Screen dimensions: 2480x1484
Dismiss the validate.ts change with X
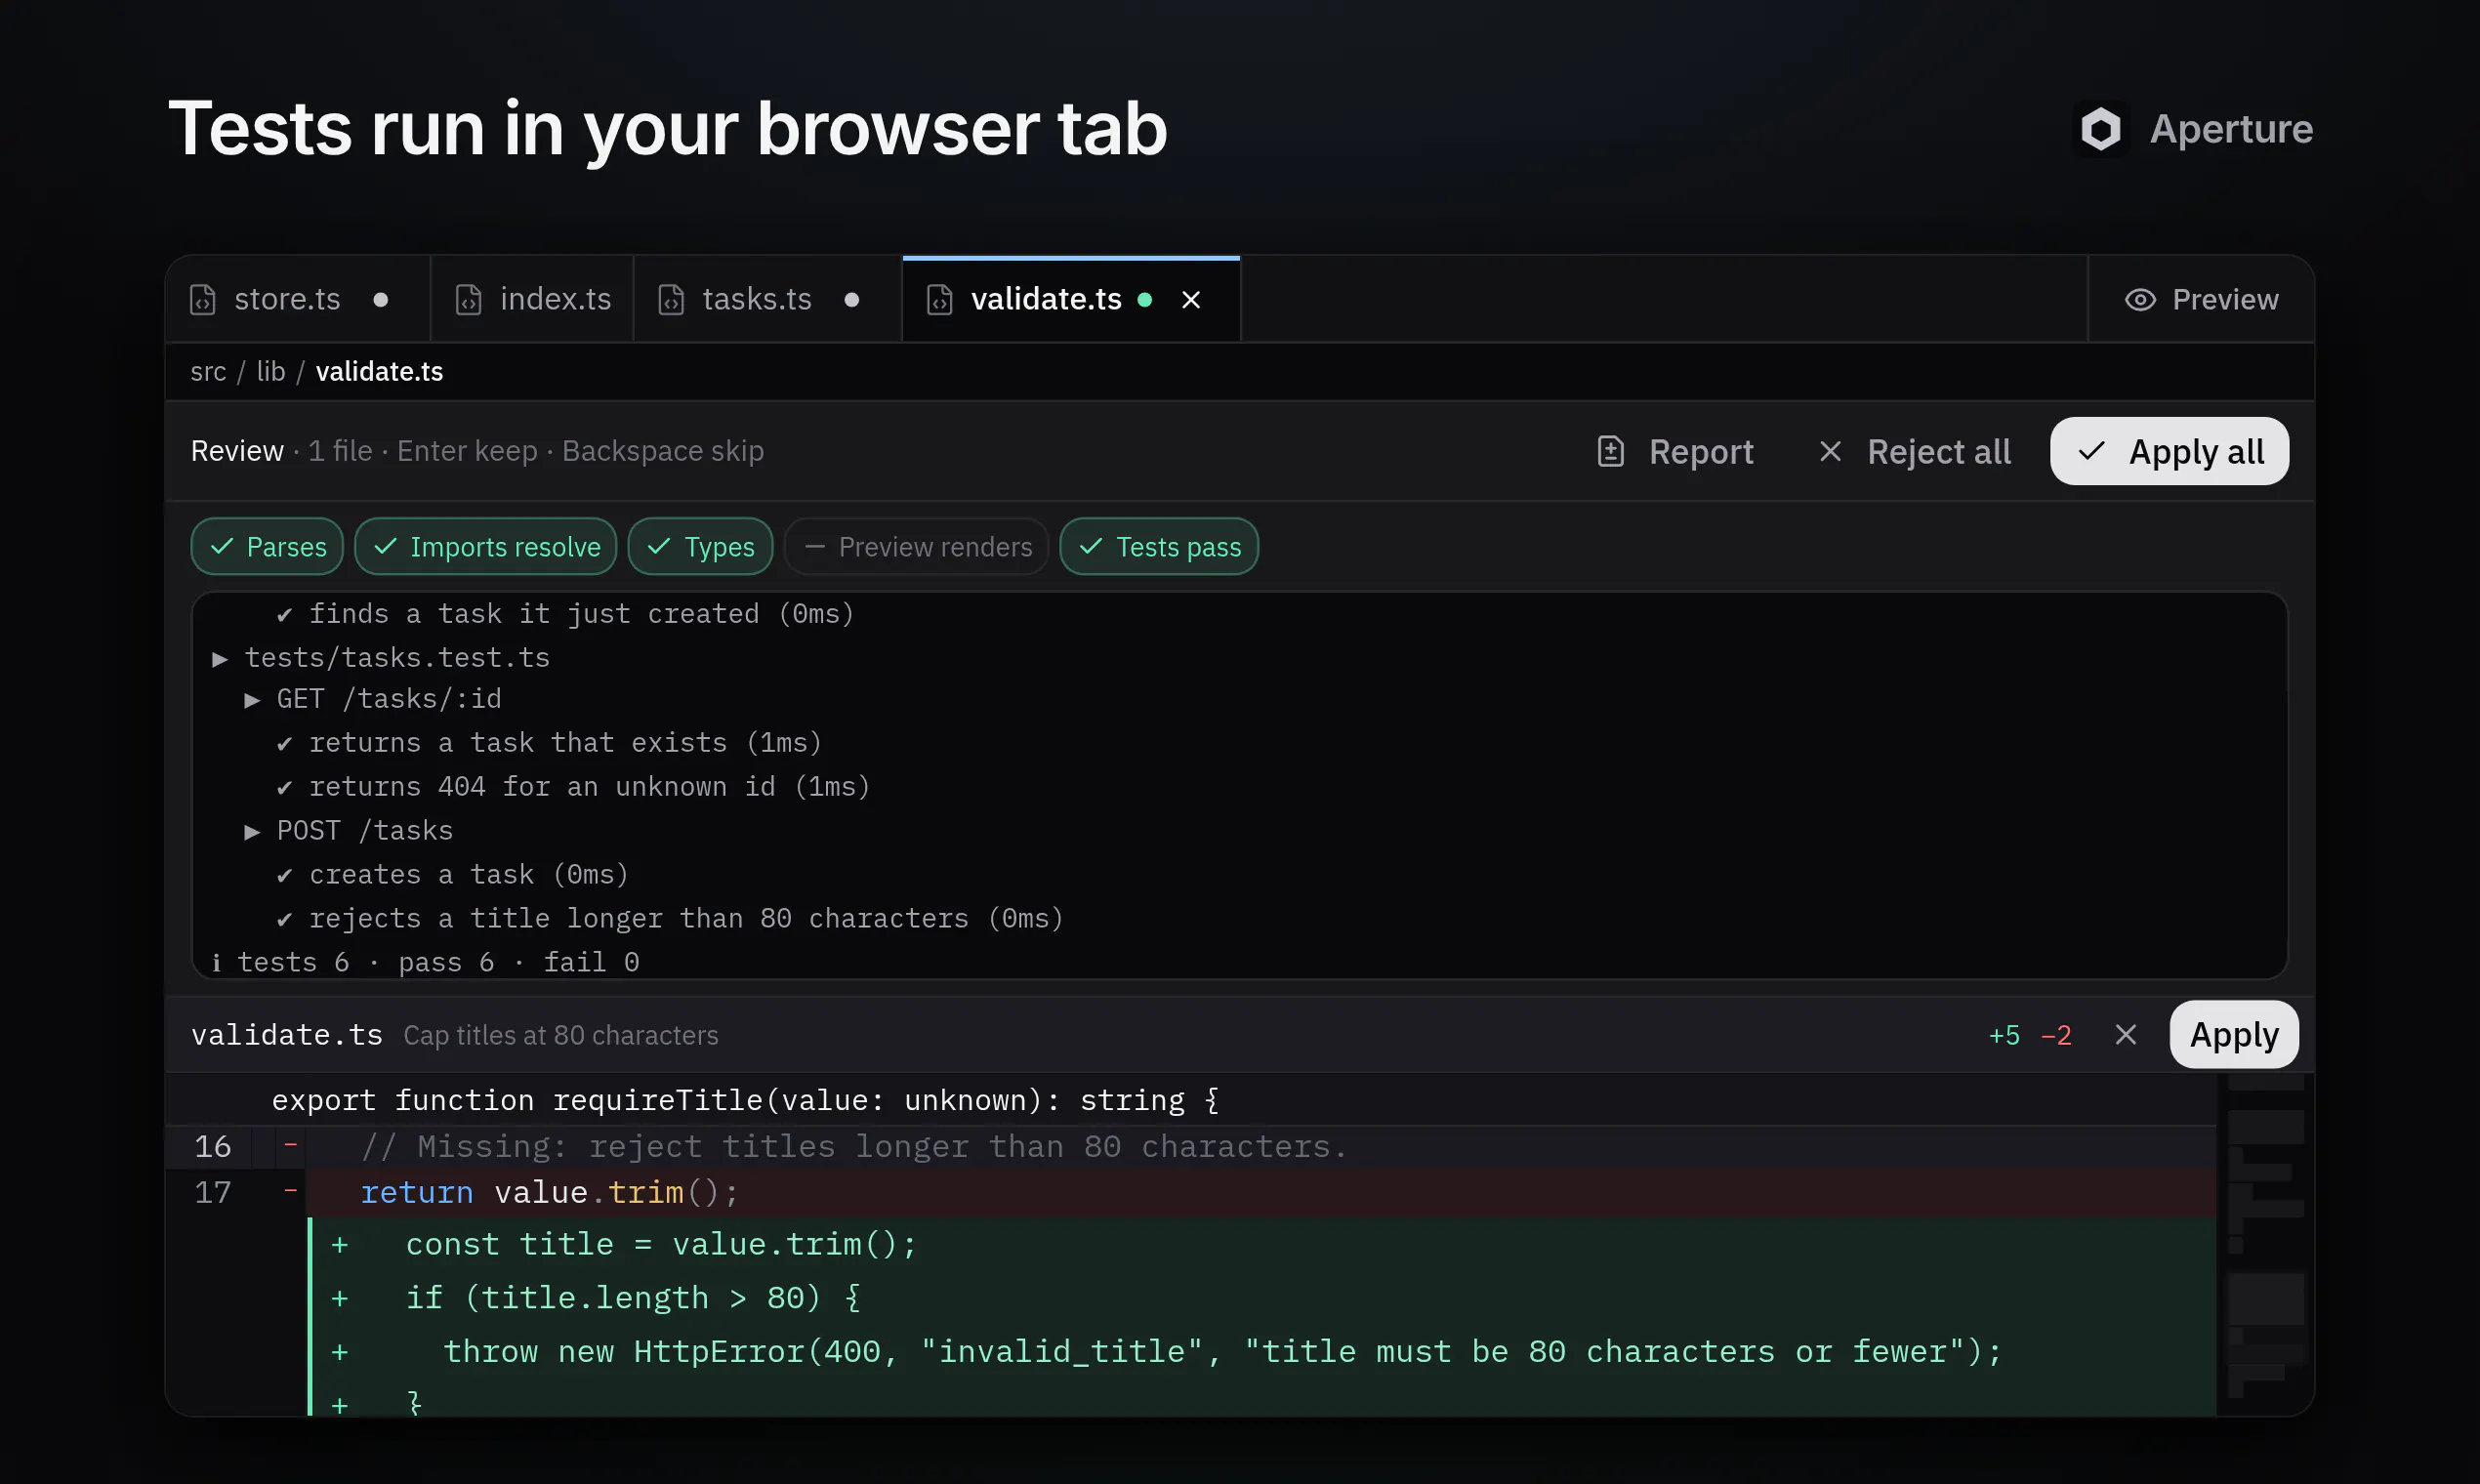click(x=2126, y=1035)
